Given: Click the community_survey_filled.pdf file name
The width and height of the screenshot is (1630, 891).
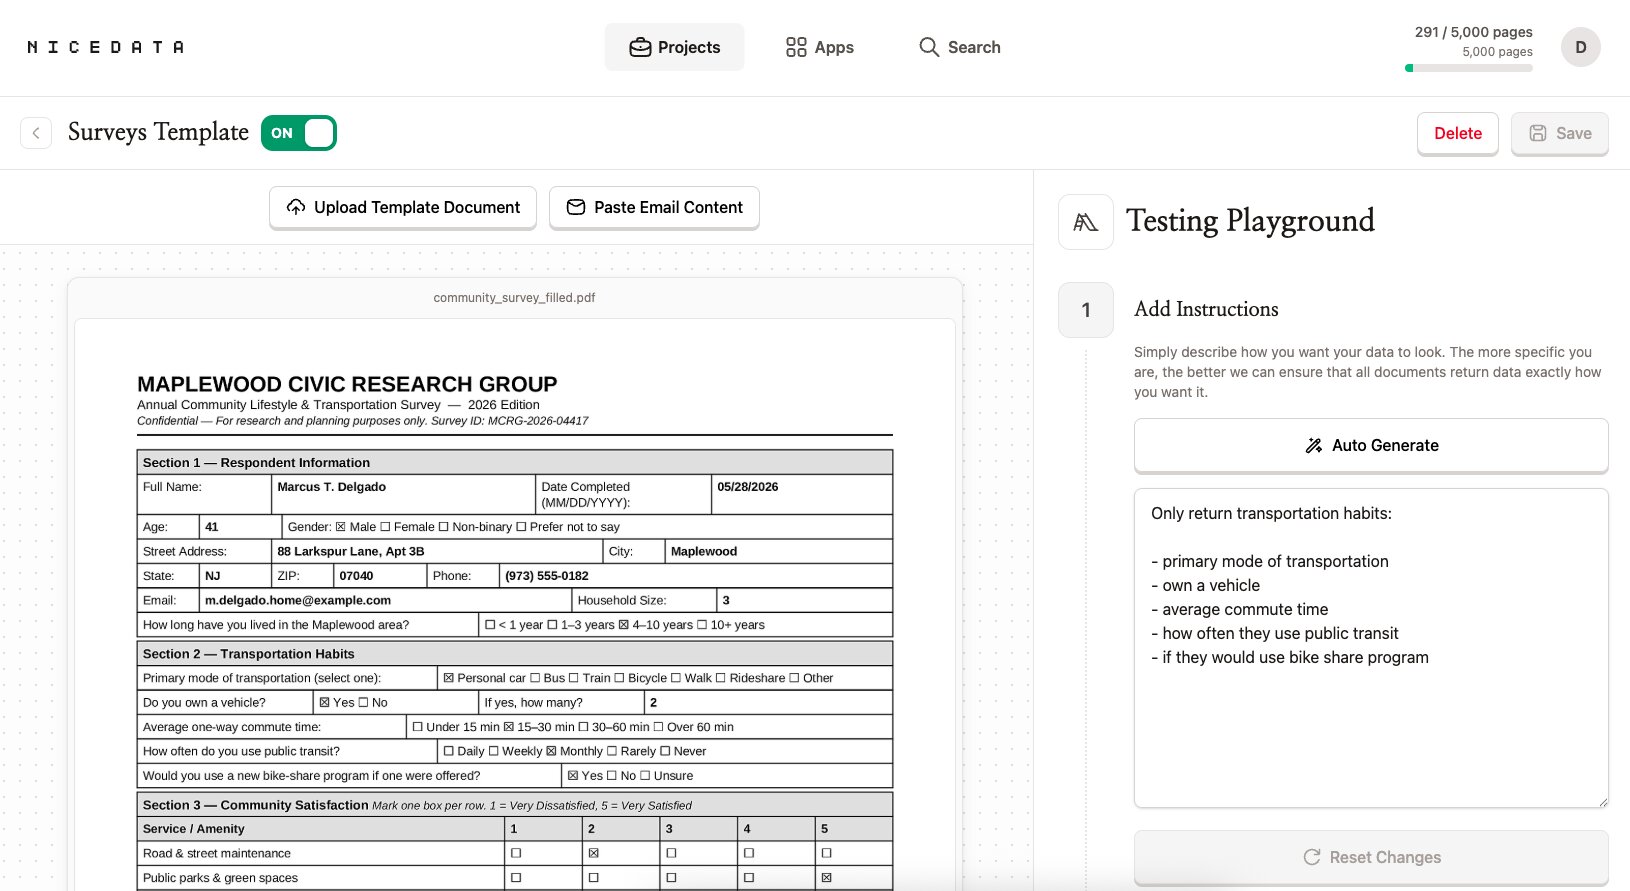Looking at the screenshot, I should pos(514,298).
